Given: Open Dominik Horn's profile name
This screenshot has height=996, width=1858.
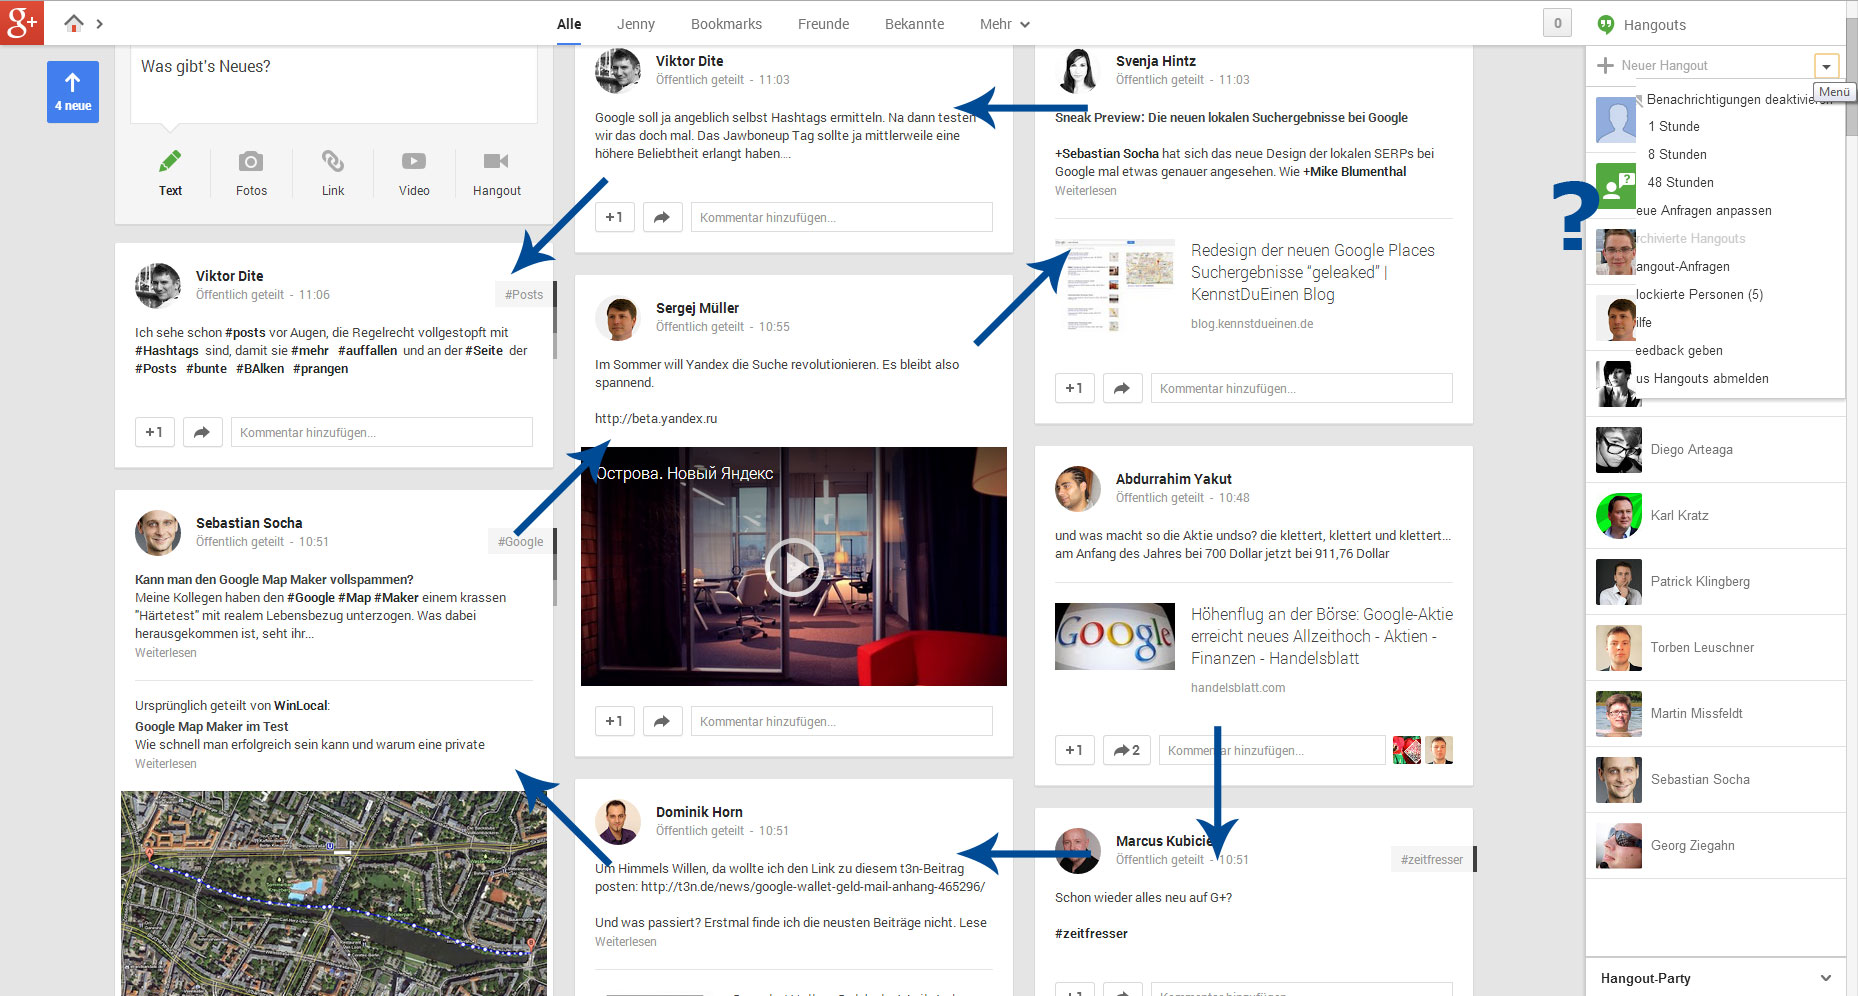Looking at the screenshot, I should click(699, 812).
